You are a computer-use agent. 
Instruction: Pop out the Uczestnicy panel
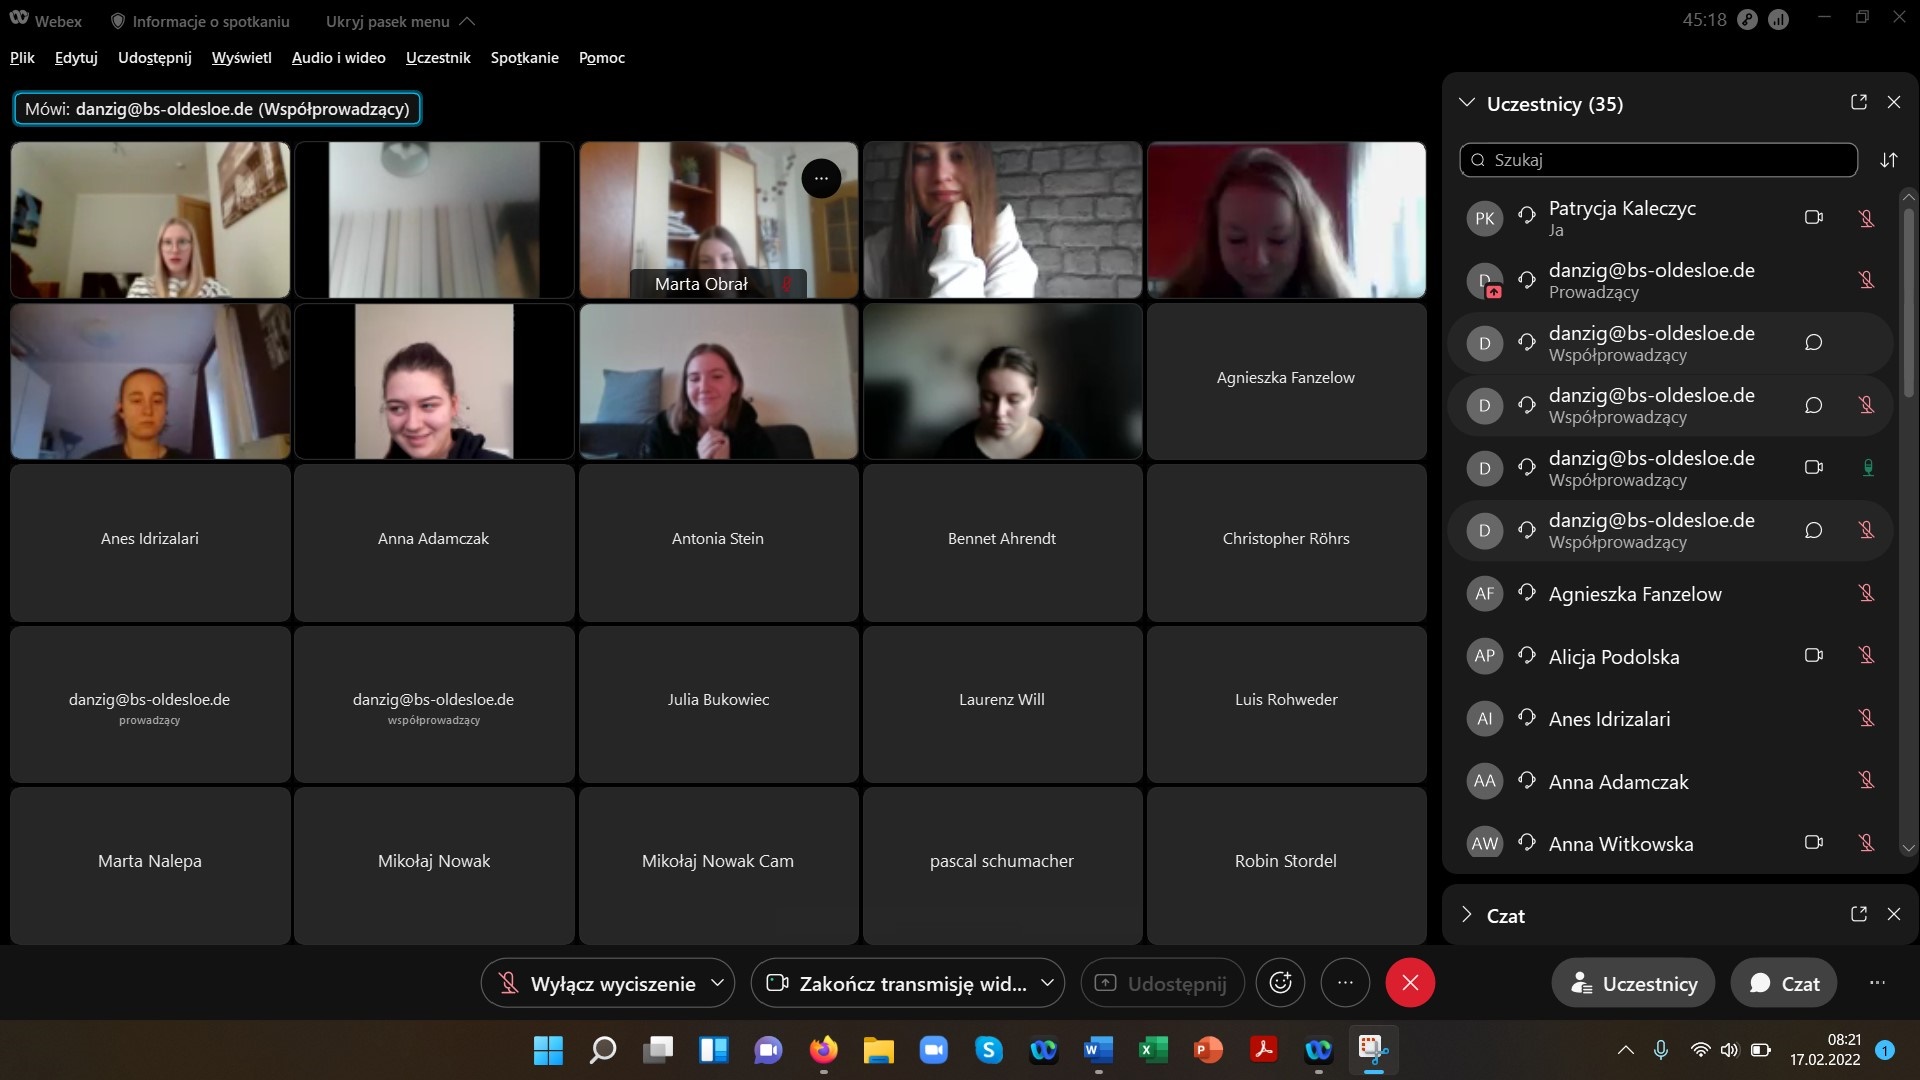(1859, 102)
